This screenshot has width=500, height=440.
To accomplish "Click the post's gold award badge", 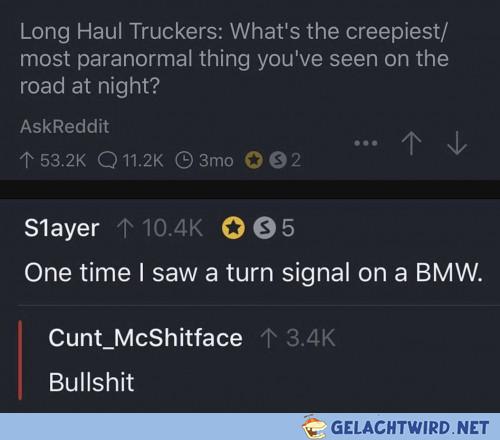I will point(254,160).
